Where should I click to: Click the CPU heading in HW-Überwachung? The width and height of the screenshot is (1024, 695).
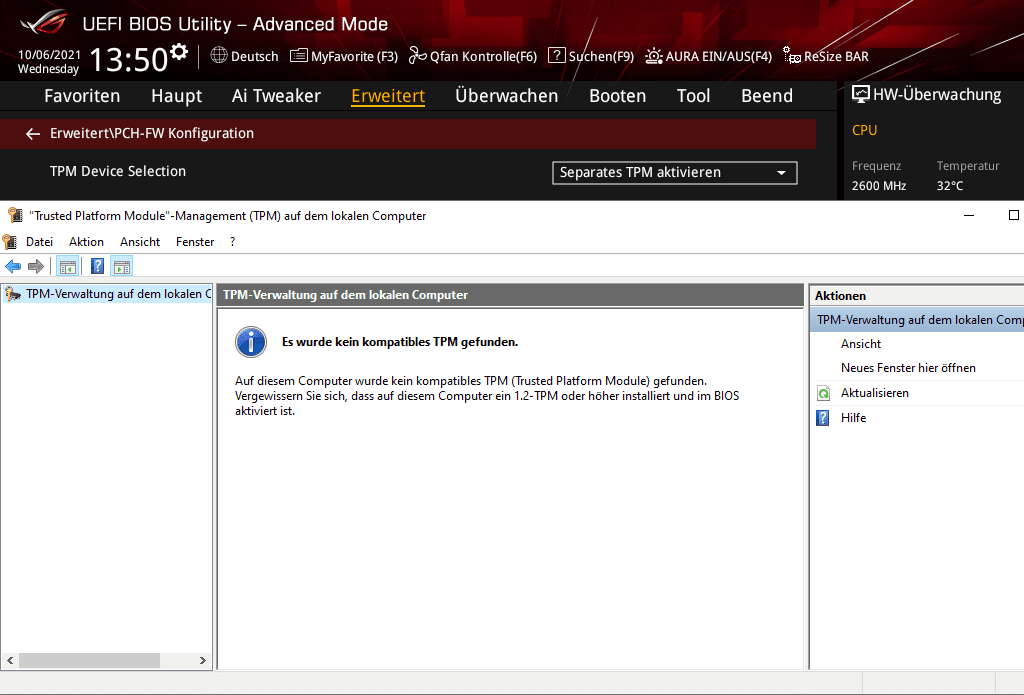pos(865,130)
